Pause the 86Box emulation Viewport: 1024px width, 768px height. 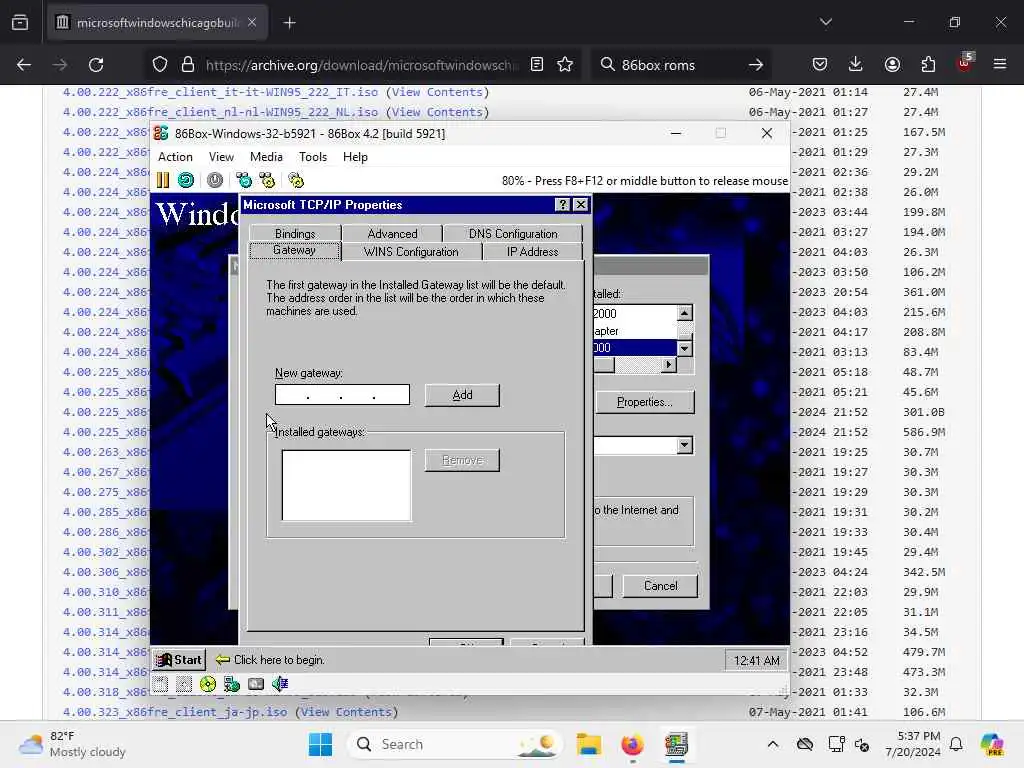tap(163, 180)
